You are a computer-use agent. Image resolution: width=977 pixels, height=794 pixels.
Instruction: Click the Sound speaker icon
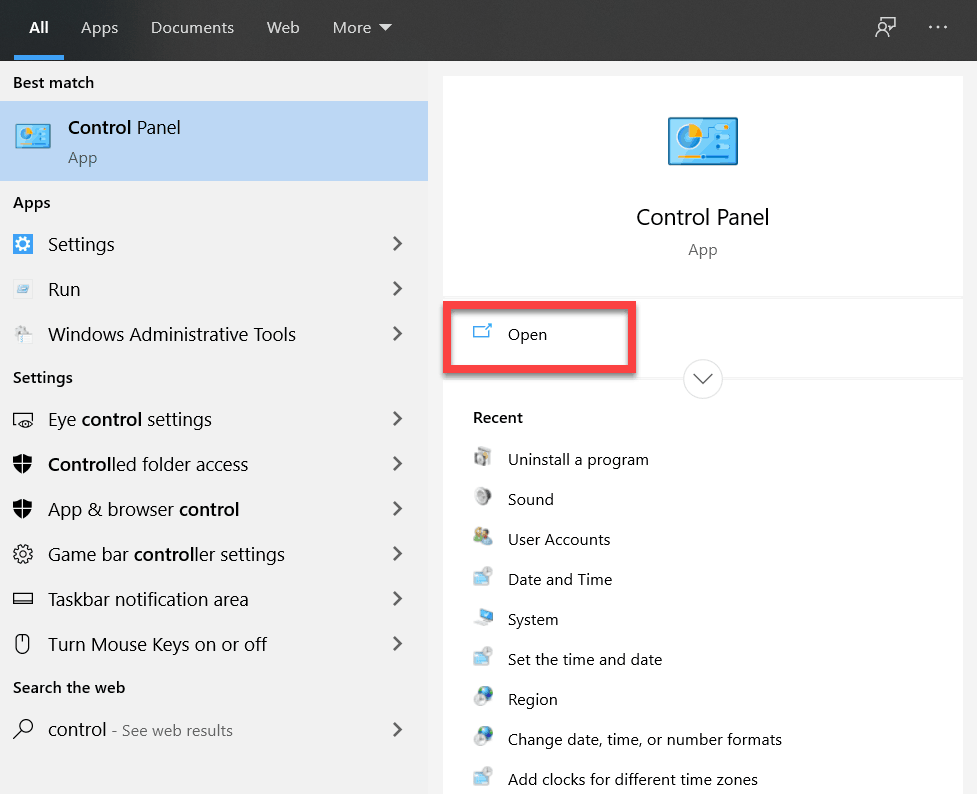point(483,497)
